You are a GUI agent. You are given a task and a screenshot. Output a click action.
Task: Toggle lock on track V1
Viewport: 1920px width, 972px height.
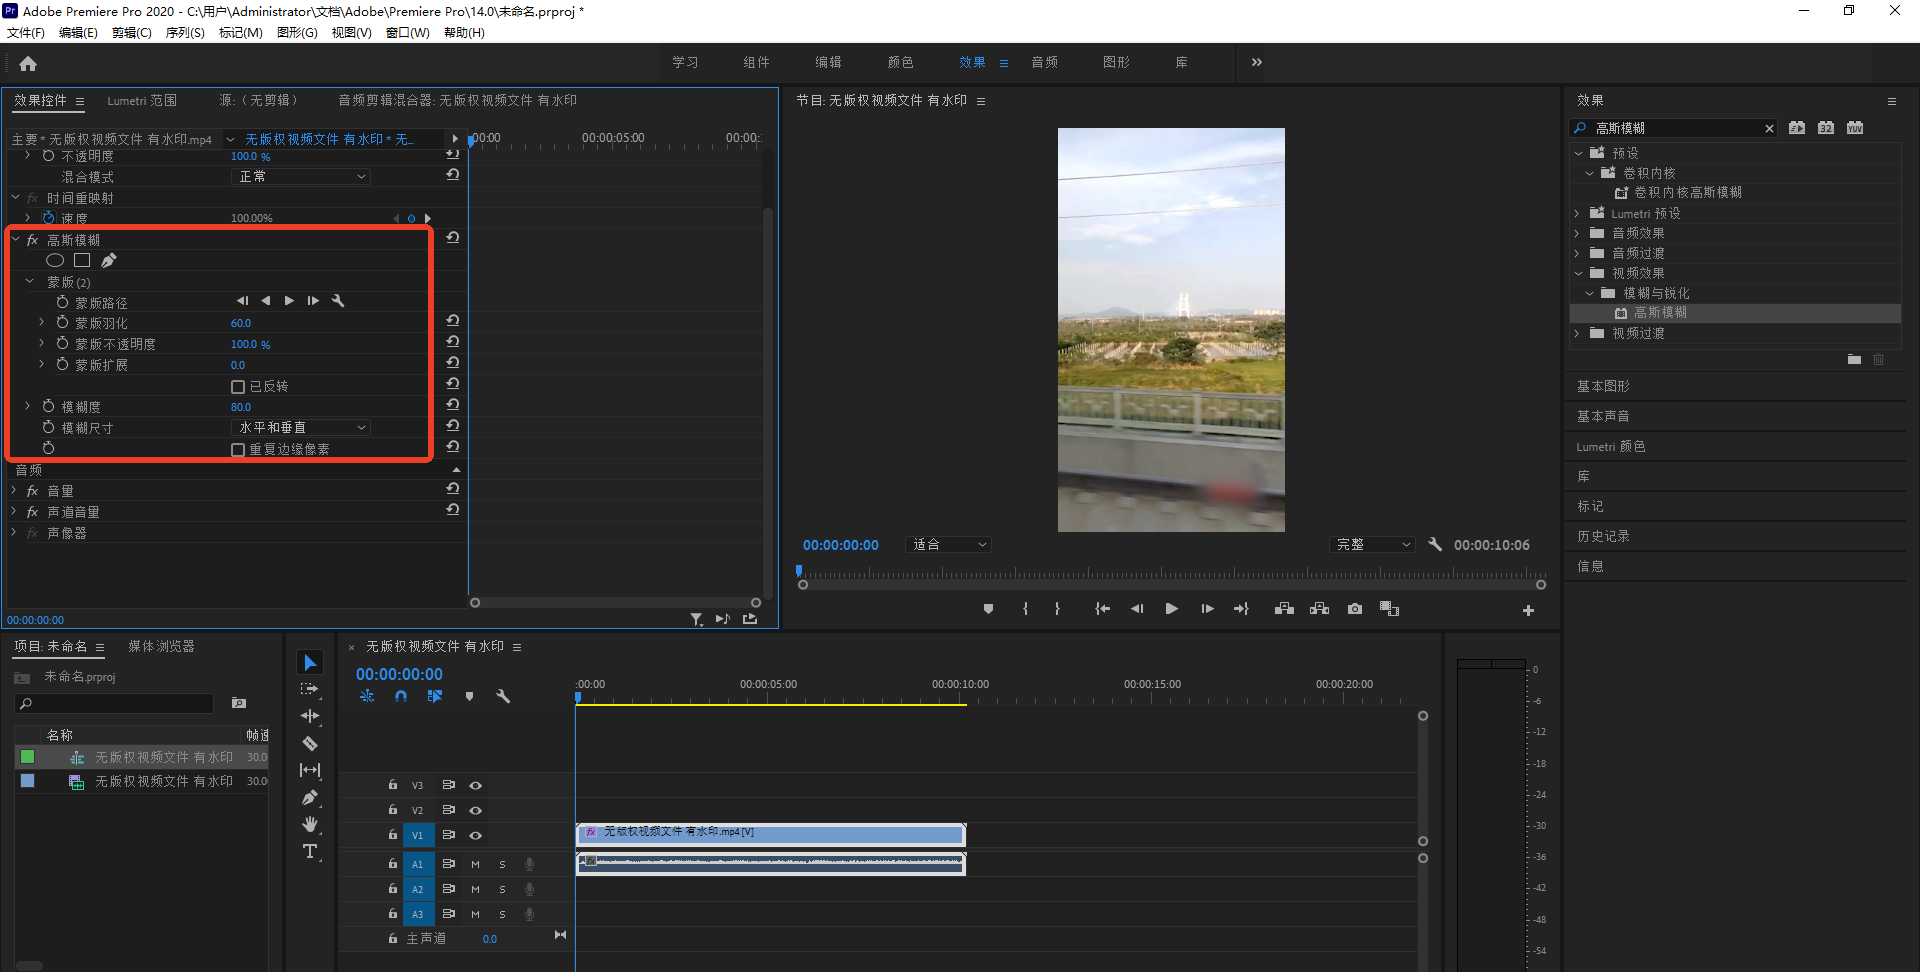click(x=393, y=835)
